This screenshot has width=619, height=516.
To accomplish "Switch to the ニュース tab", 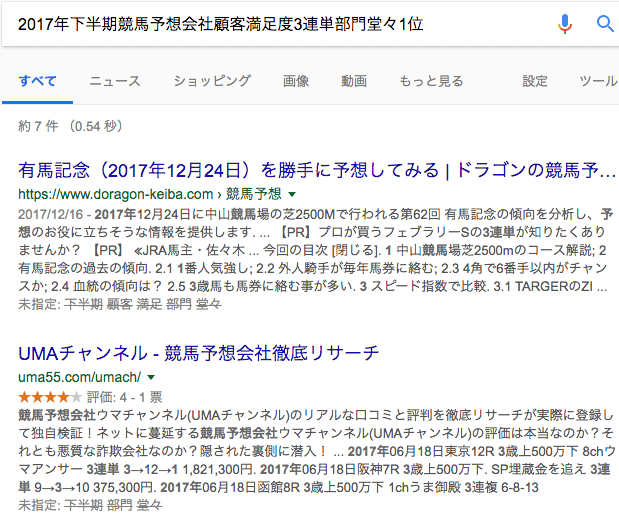I will click(115, 81).
